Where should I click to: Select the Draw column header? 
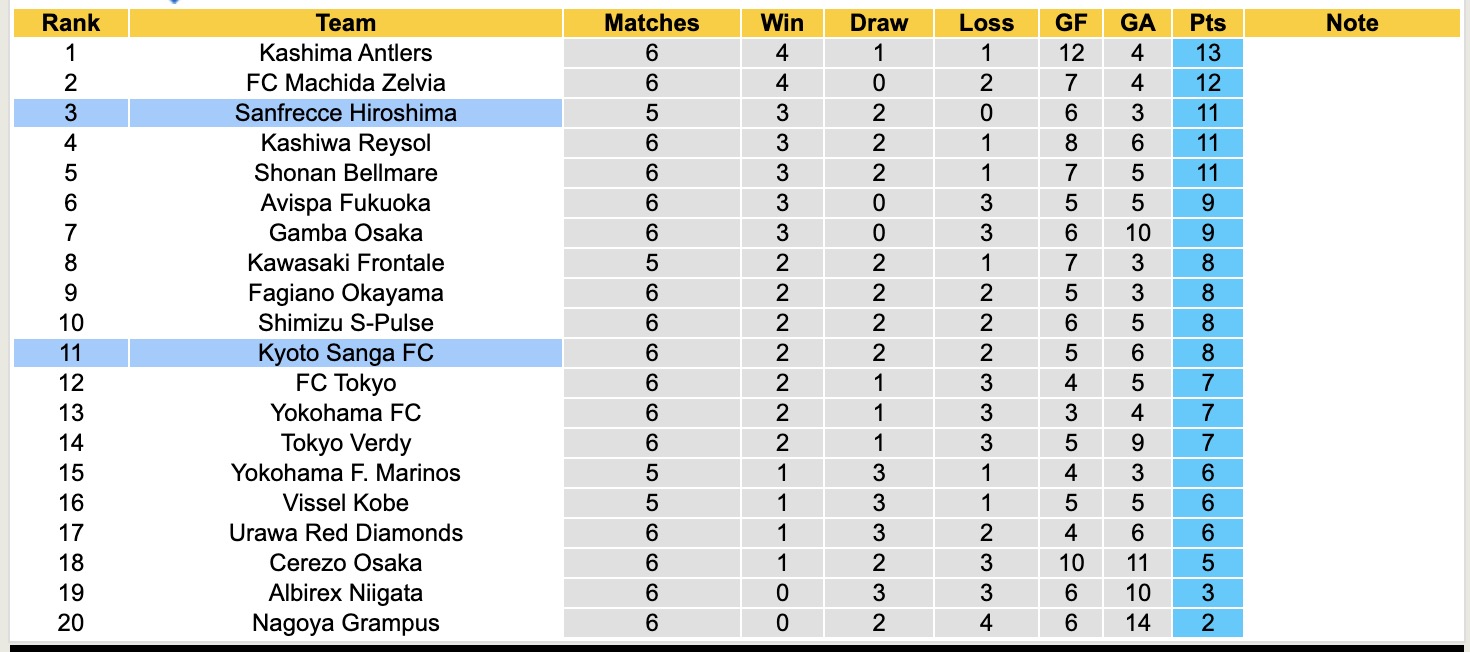pos(879,23)
